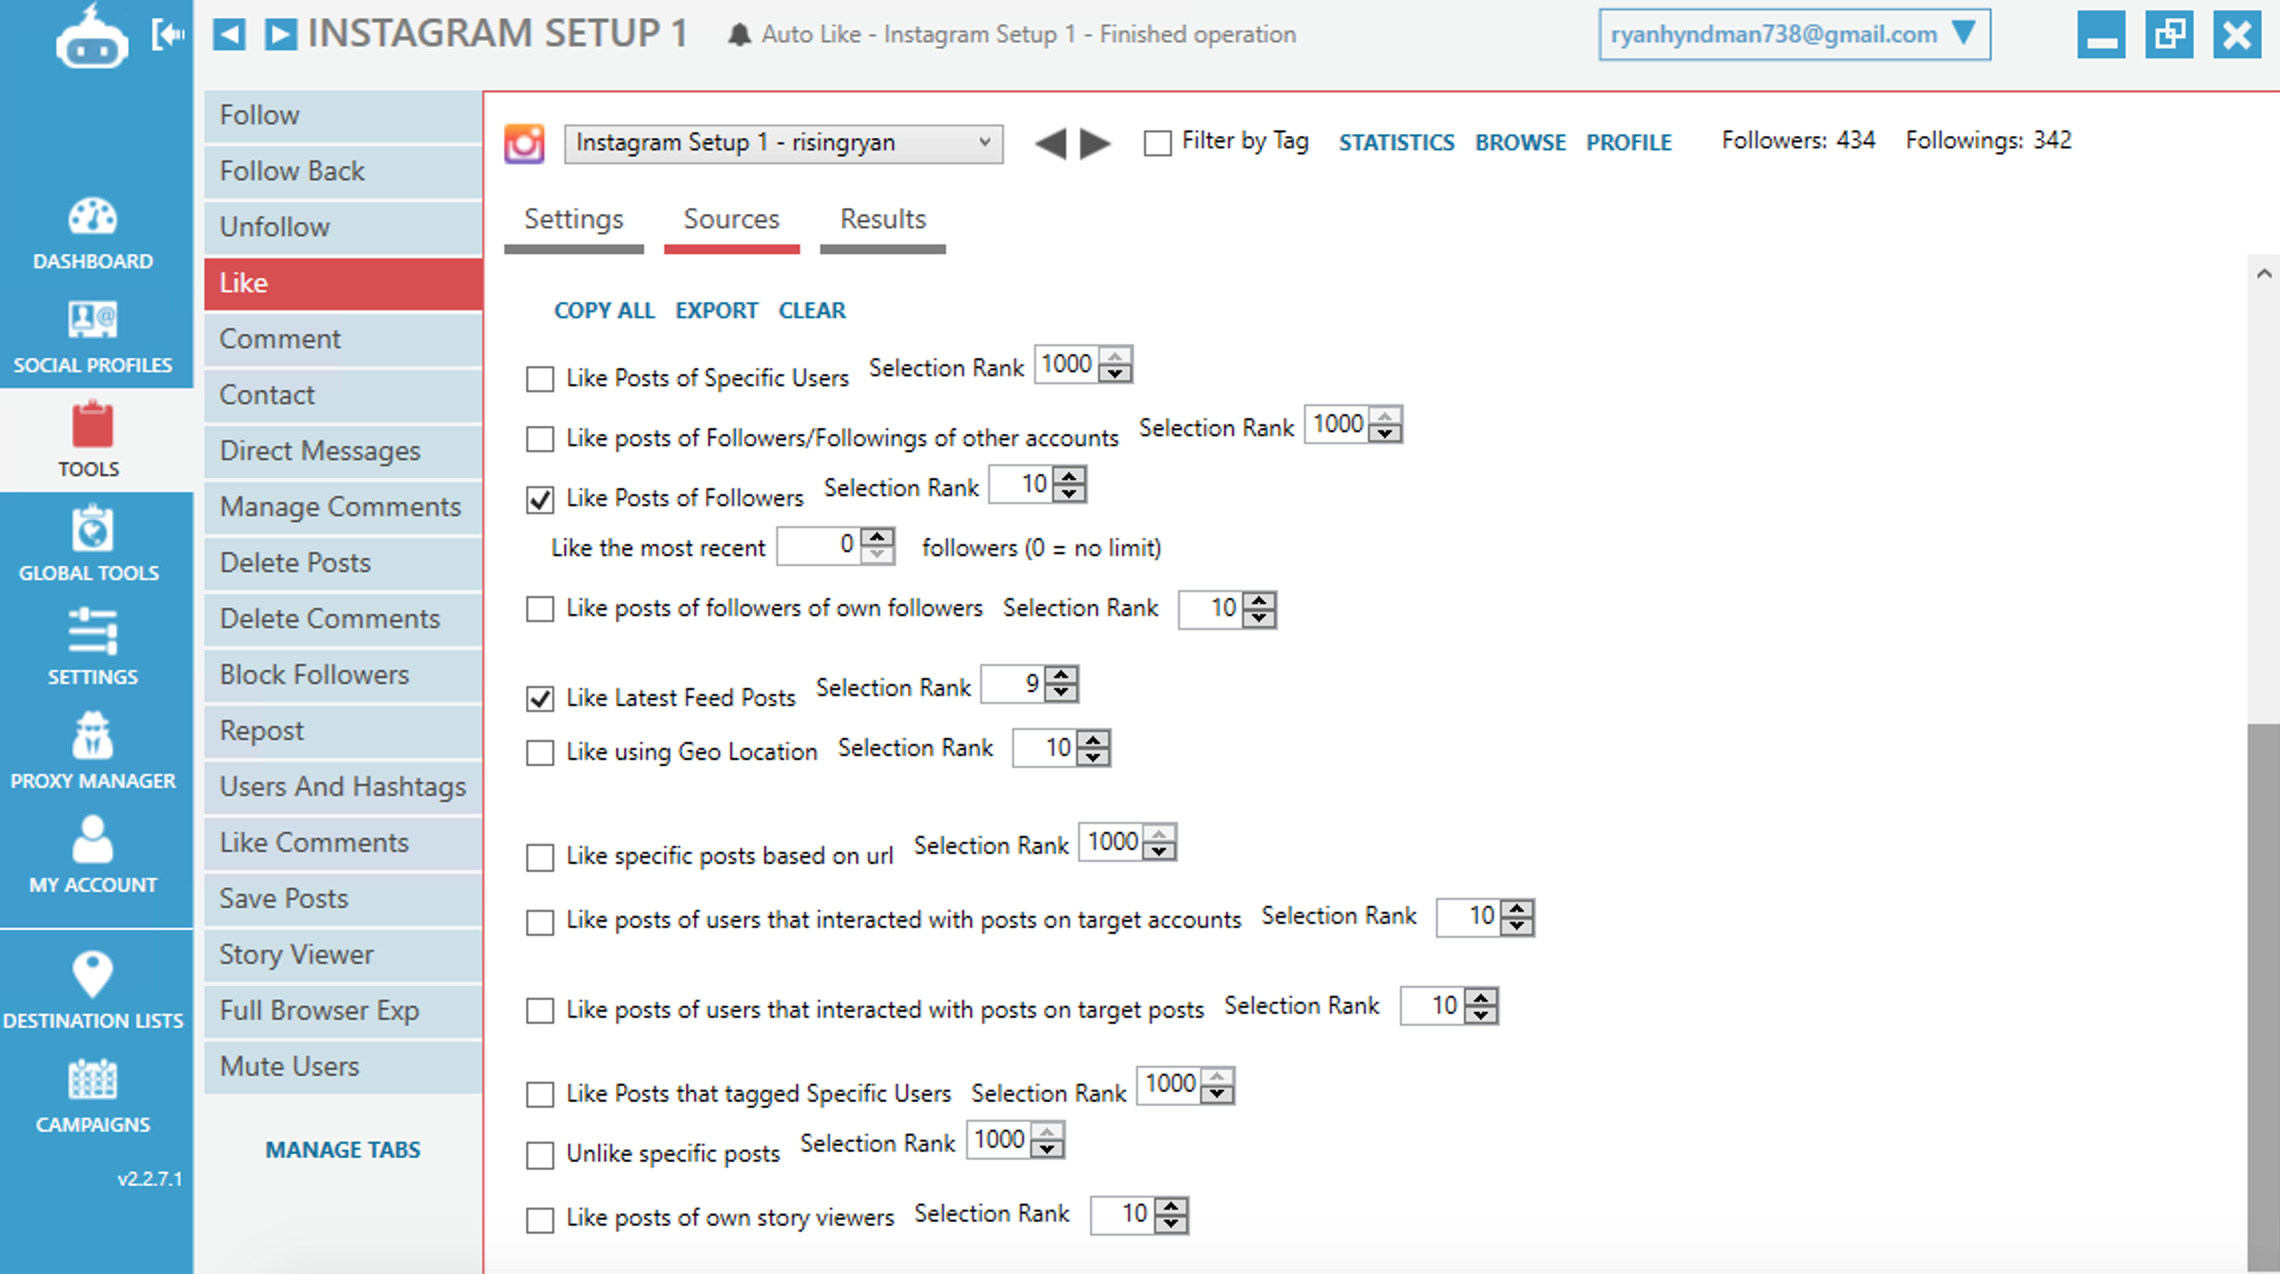Adjust Selection Rank stepper for own story viewers
Screen dimensions: 2280x1274
click(x=1171, y=1215)
